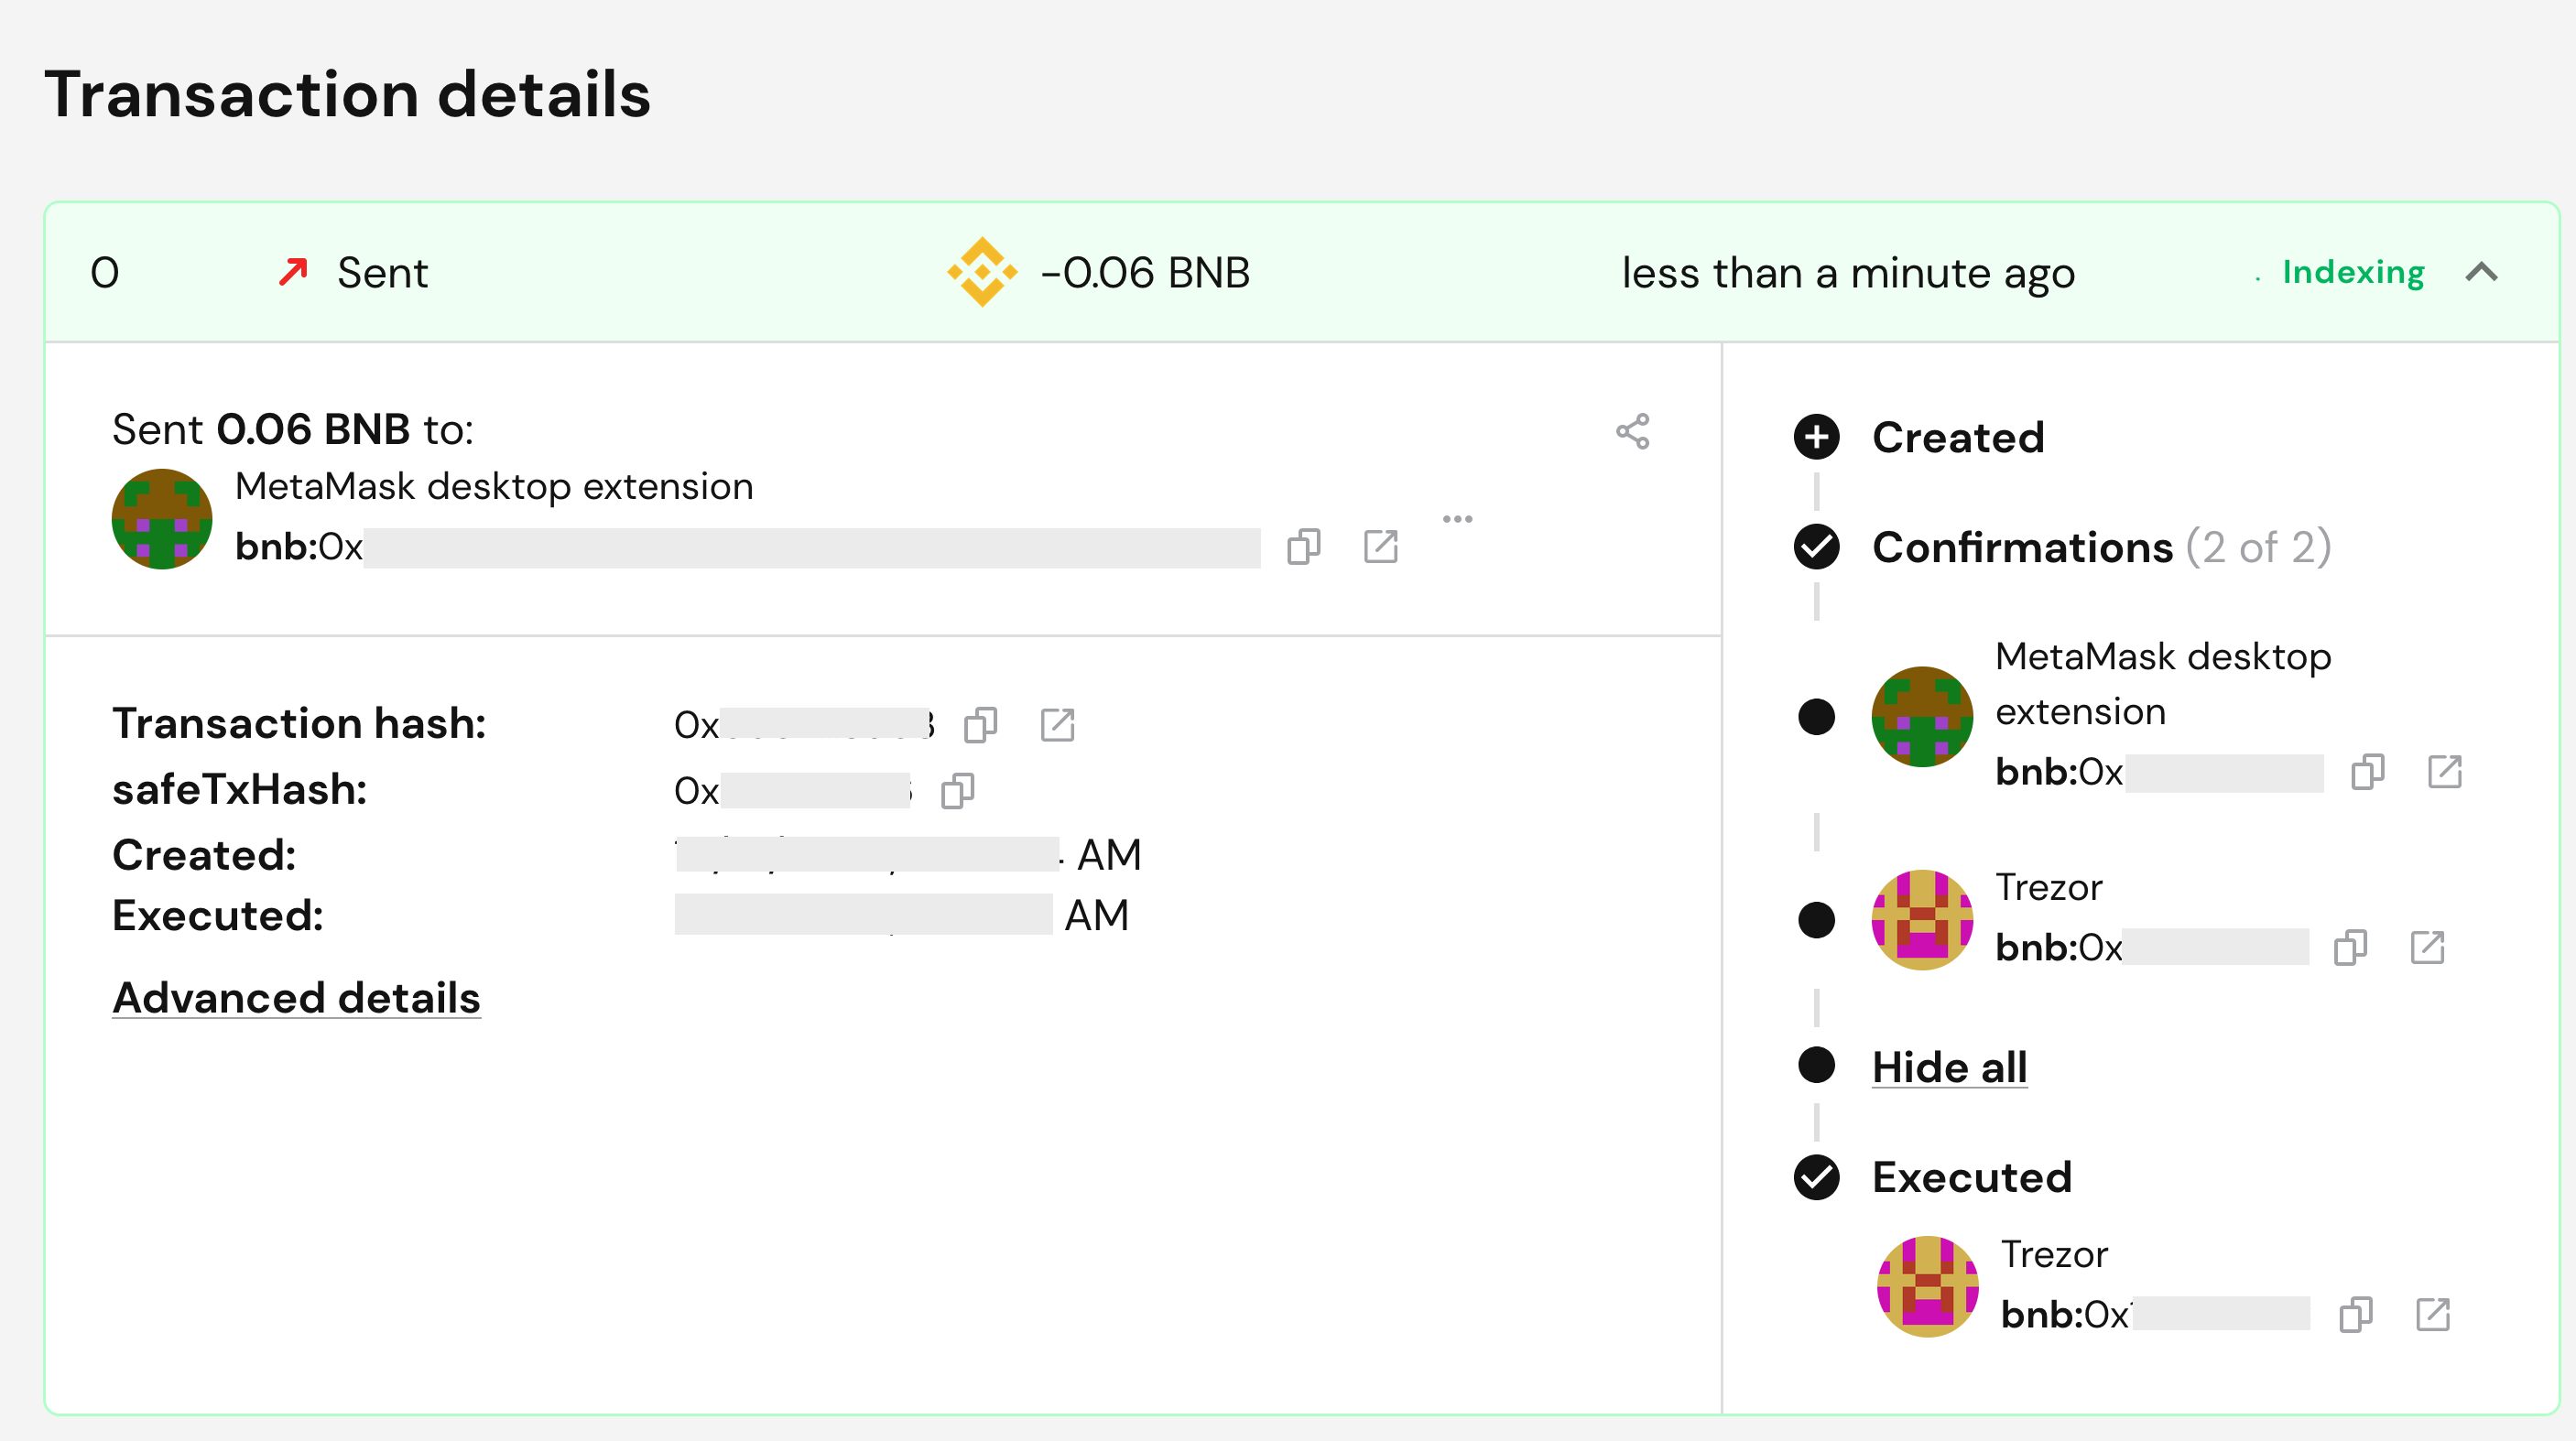This screenshot has height=1441, width=2576.
Task: Collapse the transaction with chevron arrow
Action: click(2481, 272)
